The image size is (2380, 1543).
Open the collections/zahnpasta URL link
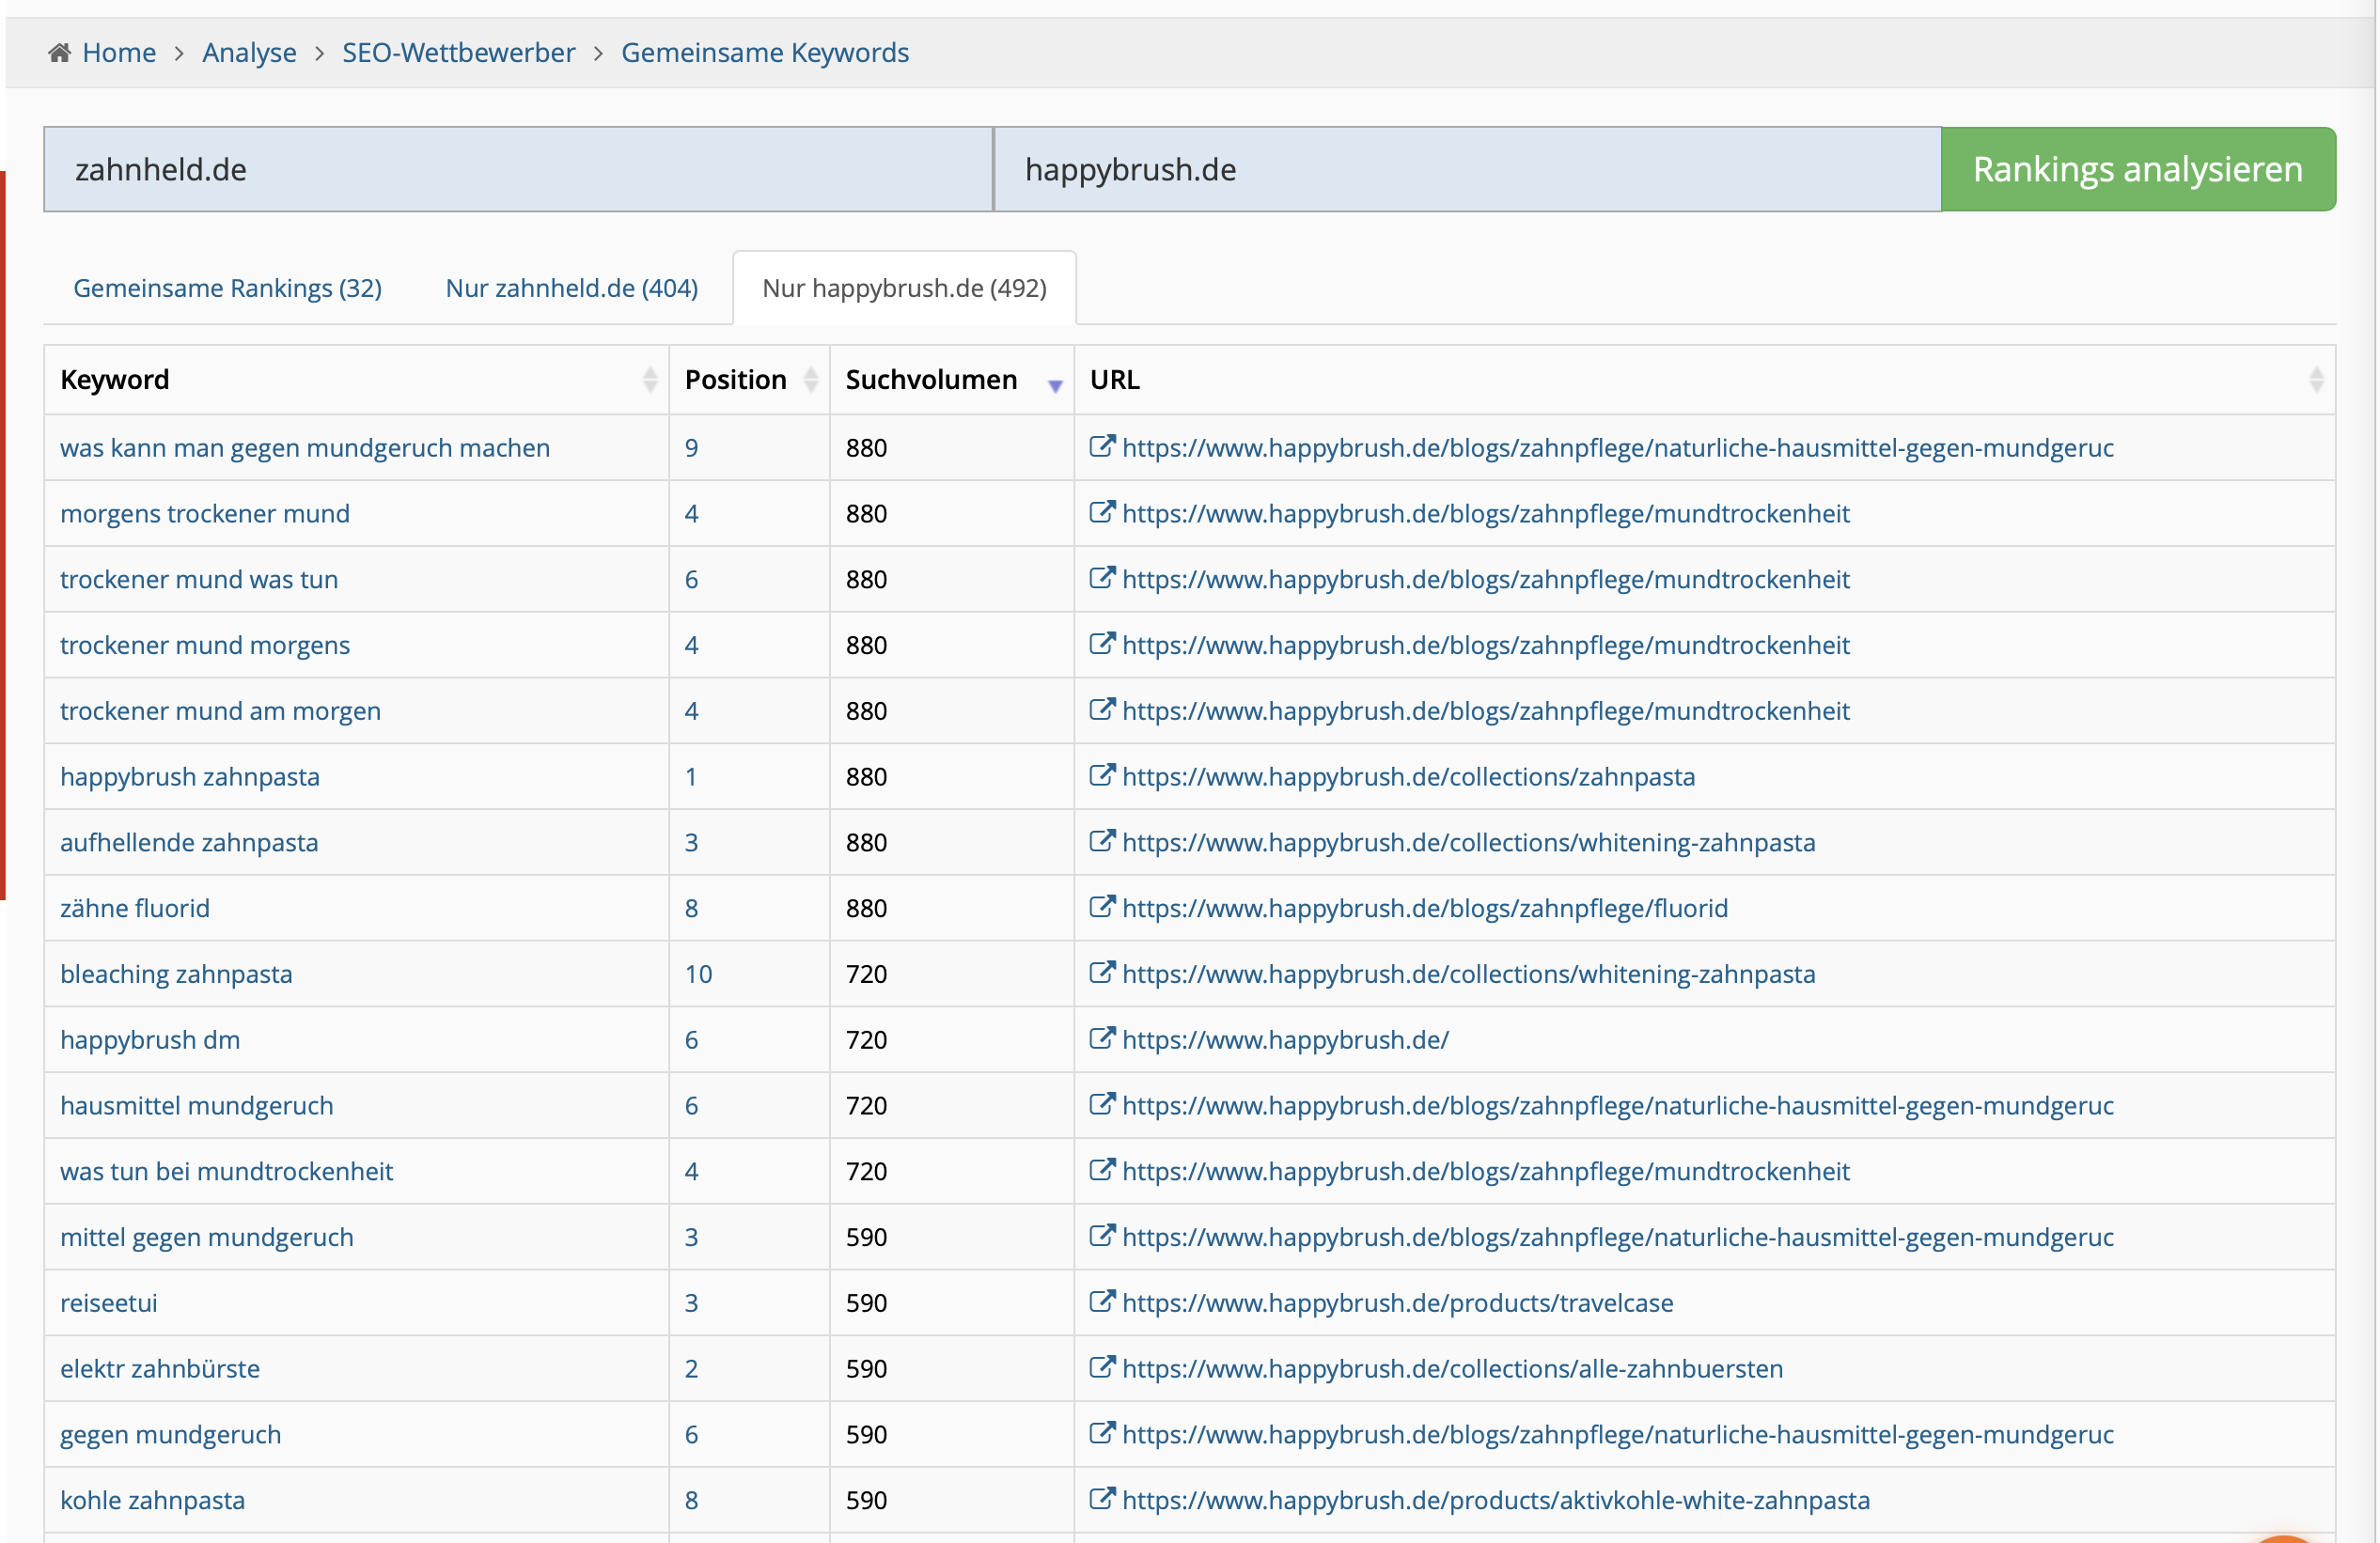(x=1409, y=777)
